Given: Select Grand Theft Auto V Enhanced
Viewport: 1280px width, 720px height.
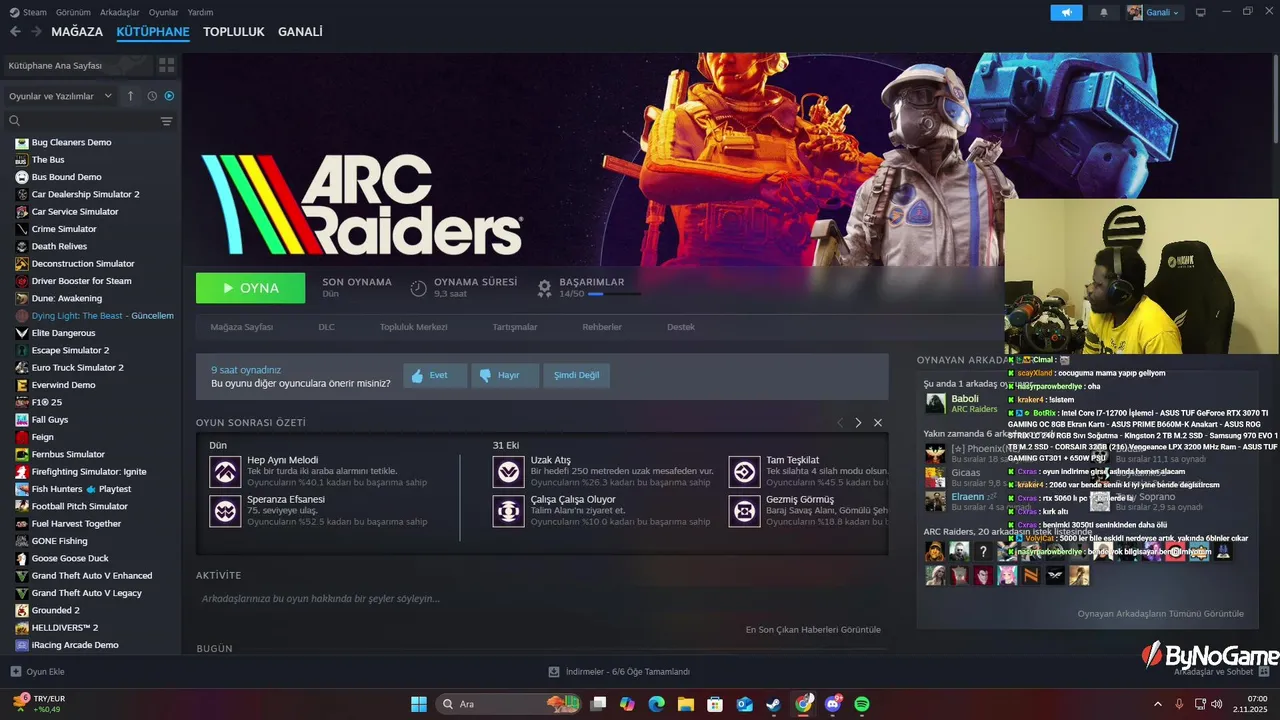Looking at the screenshot, I should pos(90,576).
